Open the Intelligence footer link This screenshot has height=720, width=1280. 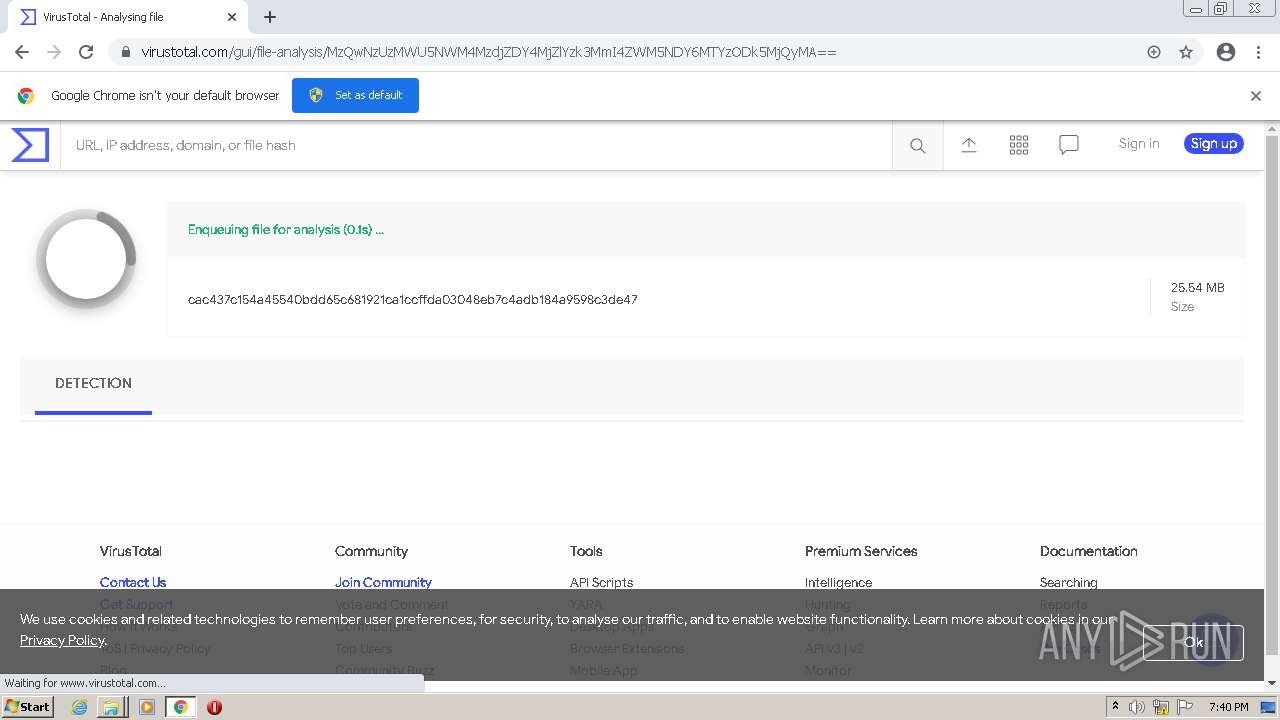[x=838, y=583]
